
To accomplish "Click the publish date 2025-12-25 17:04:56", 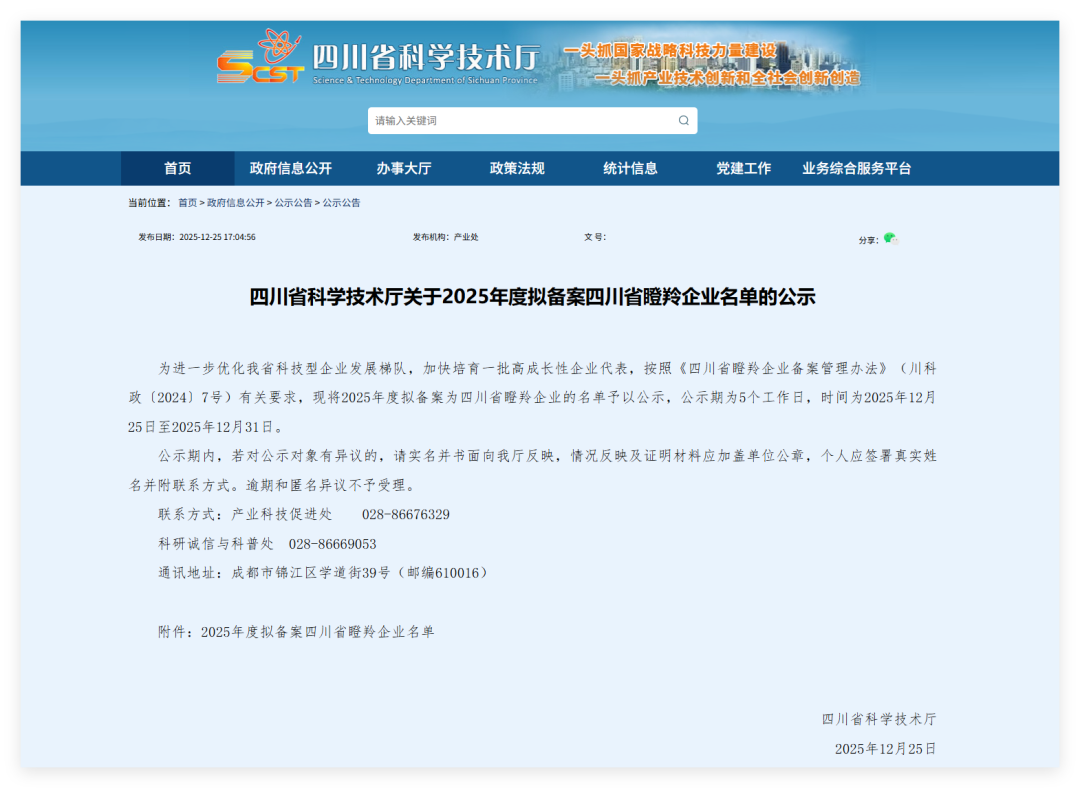I will pos(217,238).
